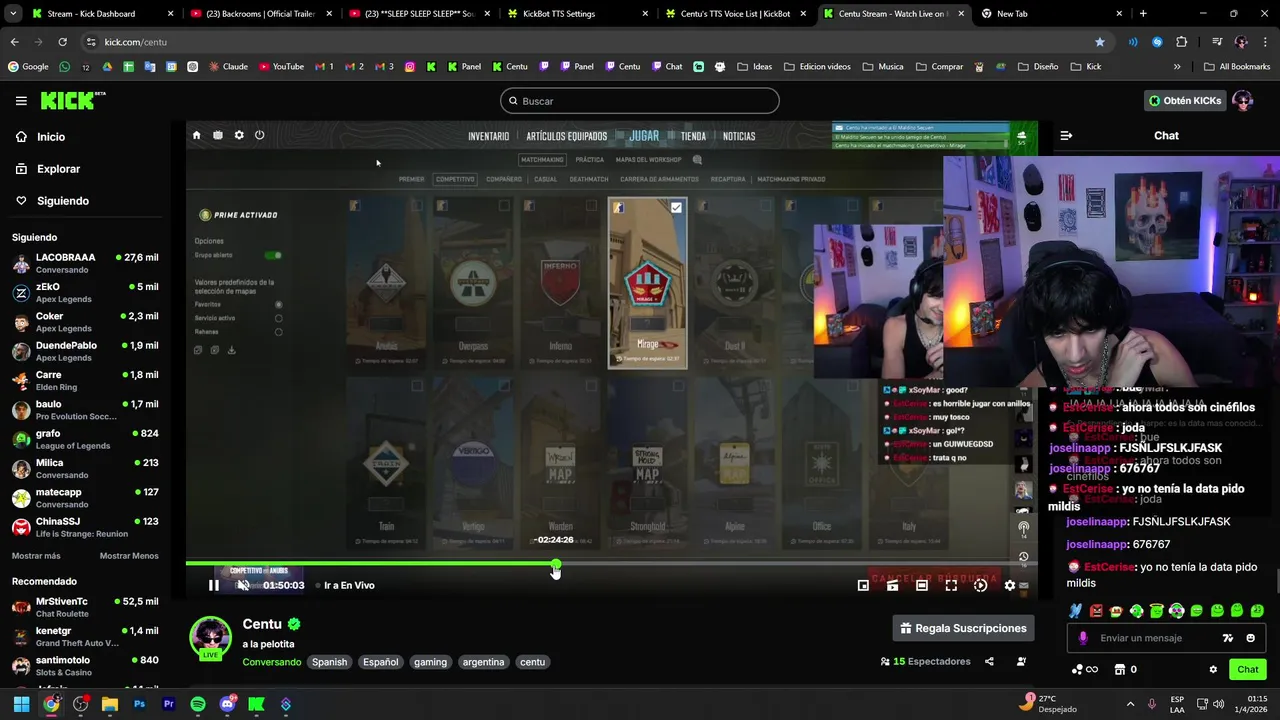The height and width of the screenshot is (720, 1280).
Task: Open Spotify from the taskbar
Action: pos(198,704)
